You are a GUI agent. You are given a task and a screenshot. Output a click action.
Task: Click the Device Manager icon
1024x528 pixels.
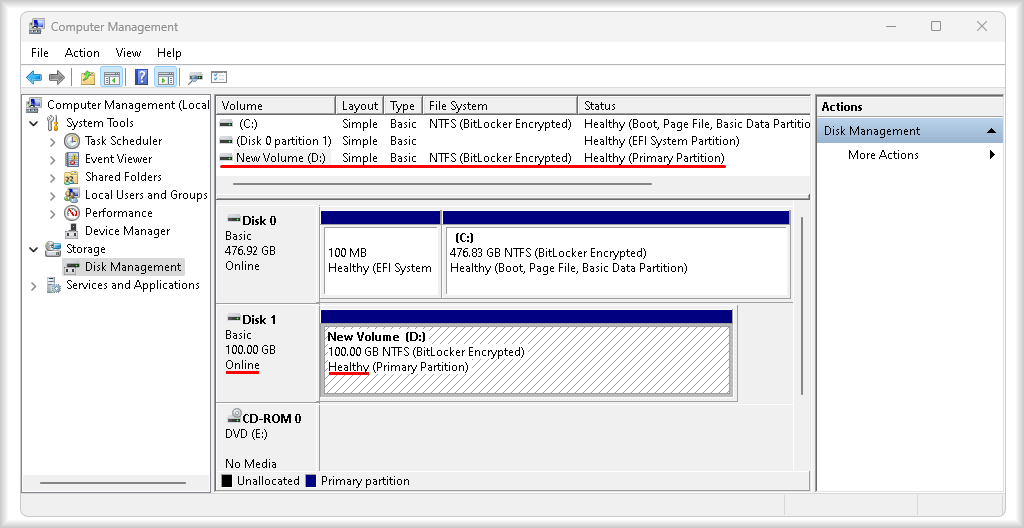pyautogui.click(x=72, y=231)
